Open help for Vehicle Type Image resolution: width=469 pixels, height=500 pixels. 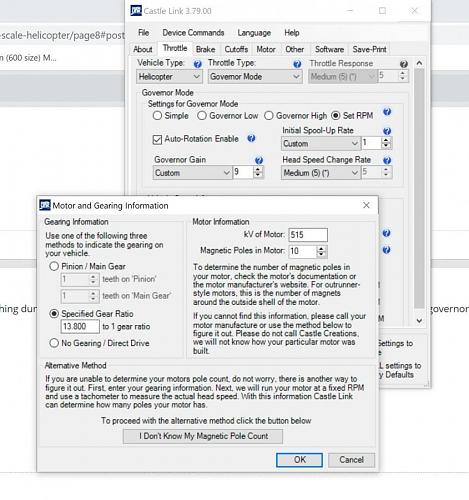coord(197,64)
